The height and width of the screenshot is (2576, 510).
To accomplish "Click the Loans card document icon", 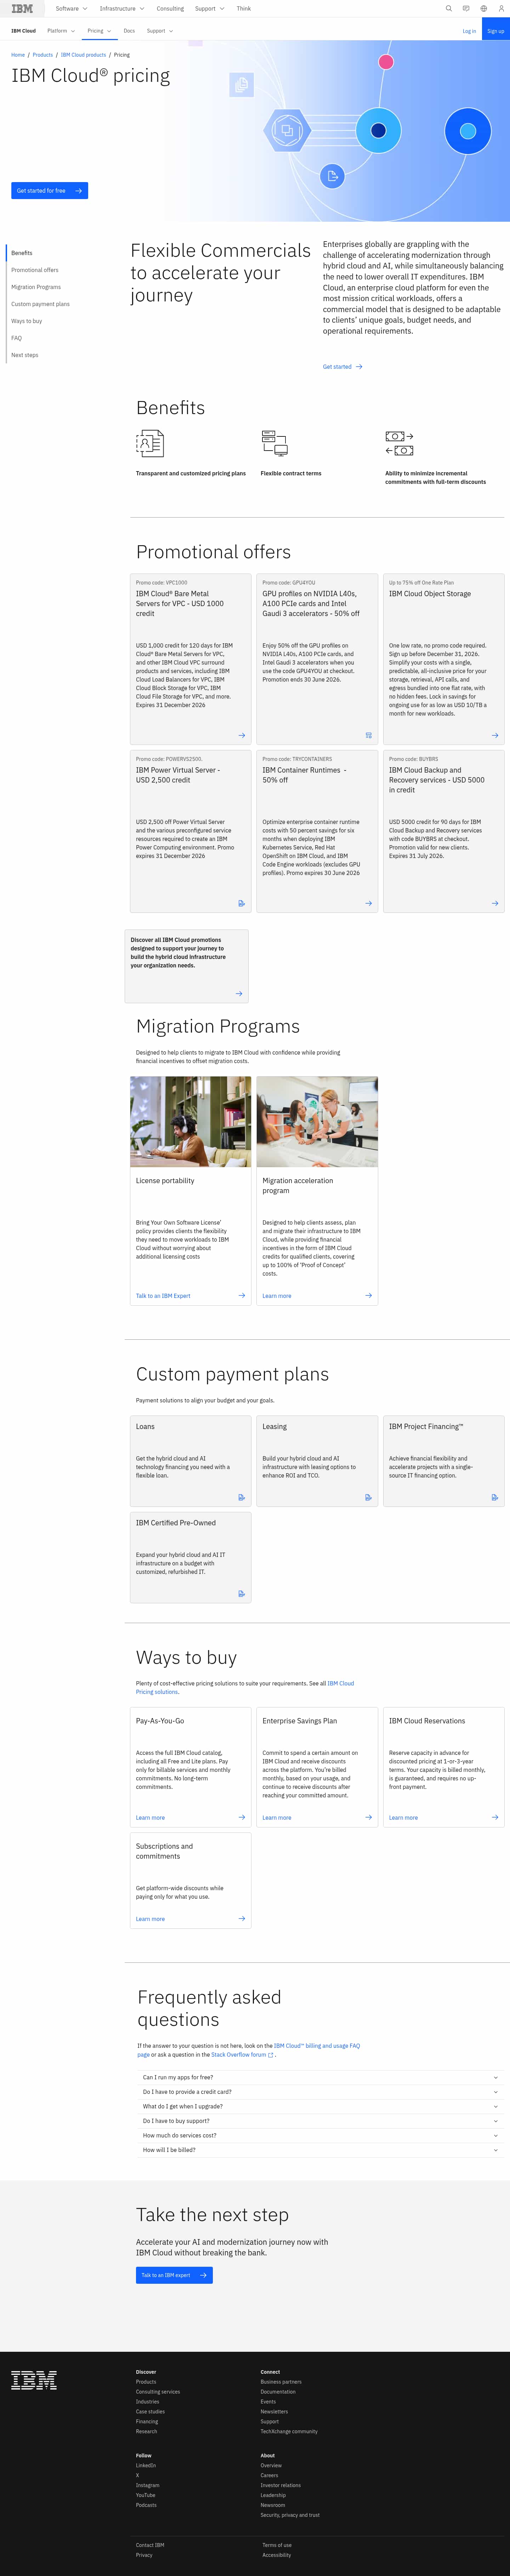I will tap(241, 1497).
